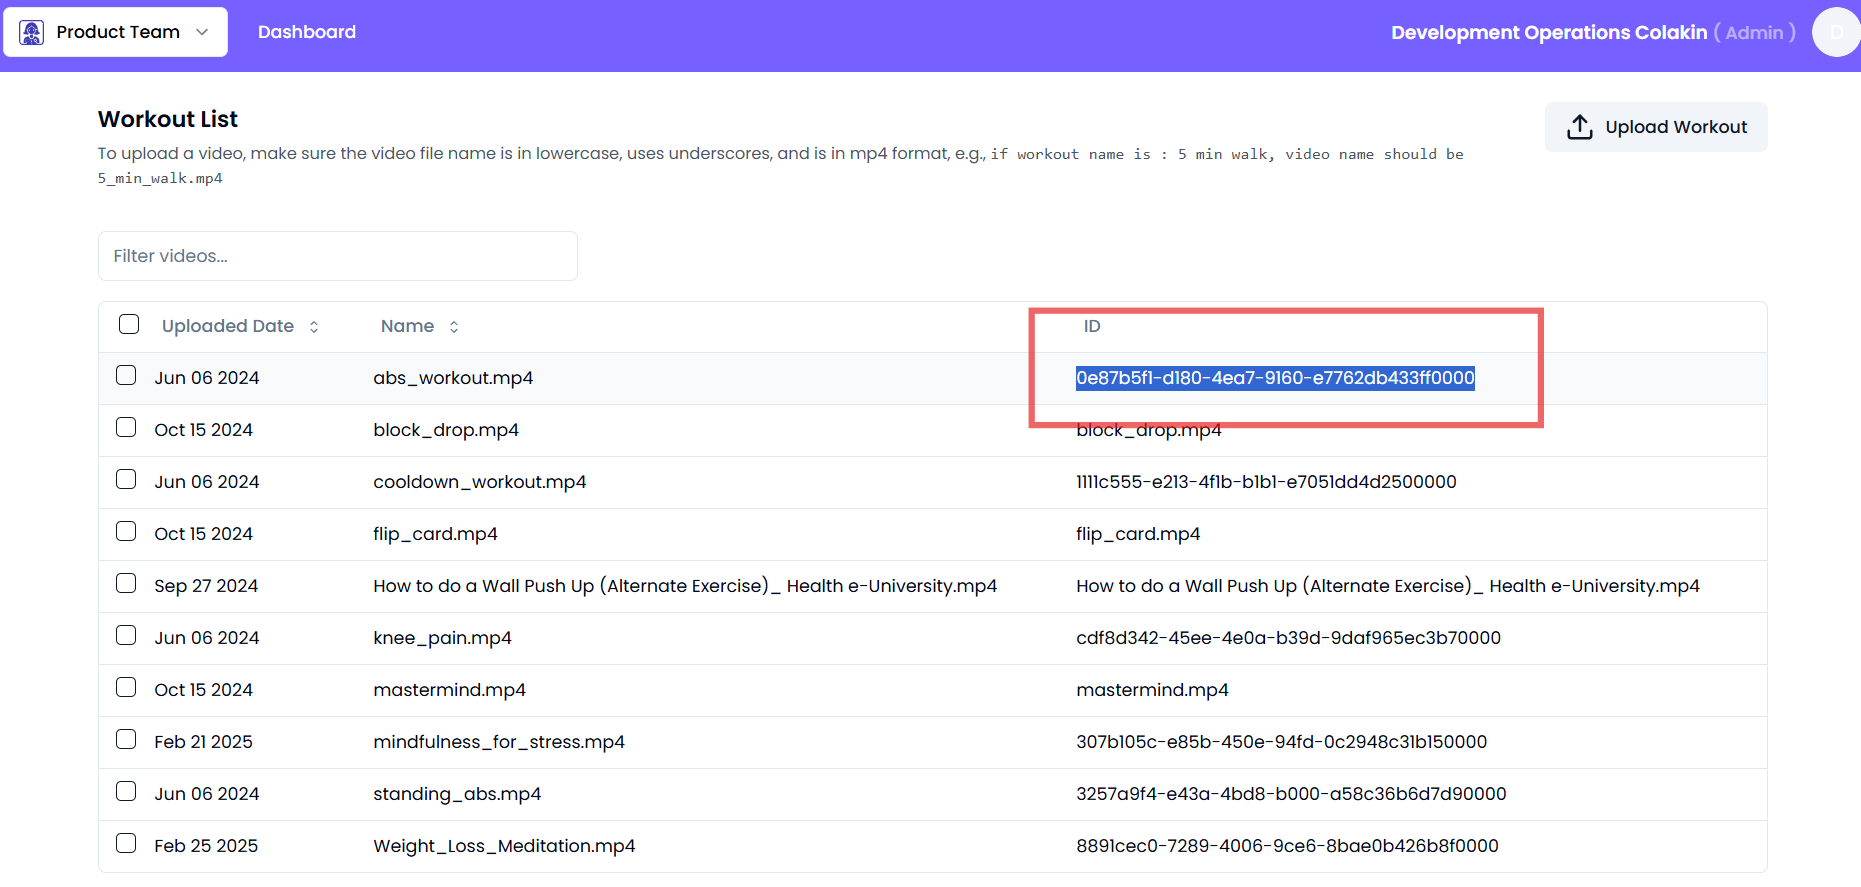
Task: Click the Product Team logo icon
Action: 32,32
